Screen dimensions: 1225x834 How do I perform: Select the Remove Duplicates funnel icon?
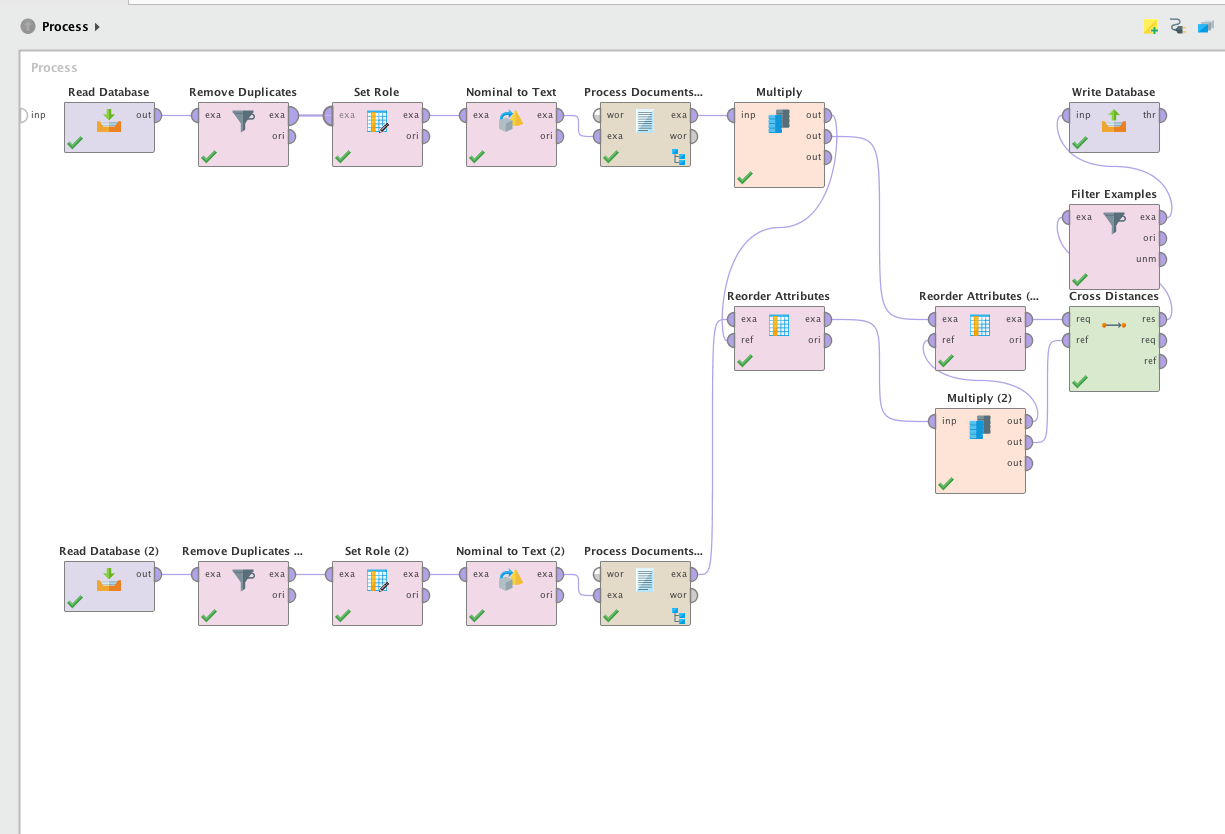click(243, 121)
